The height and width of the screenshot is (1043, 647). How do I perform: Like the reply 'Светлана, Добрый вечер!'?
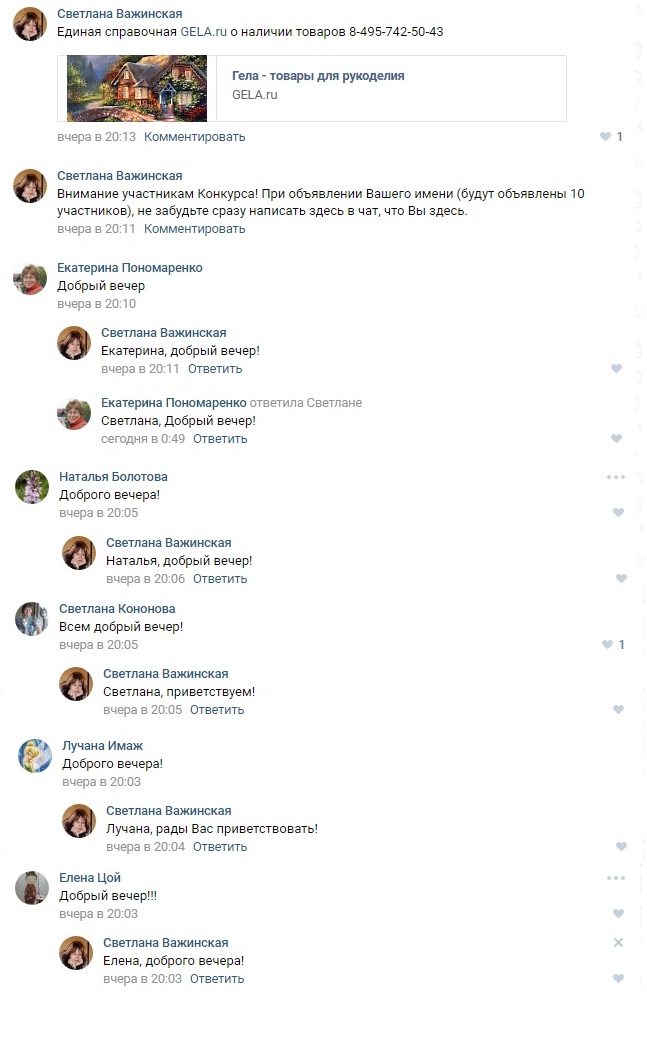pyautogui.click(x=616, y=439)
